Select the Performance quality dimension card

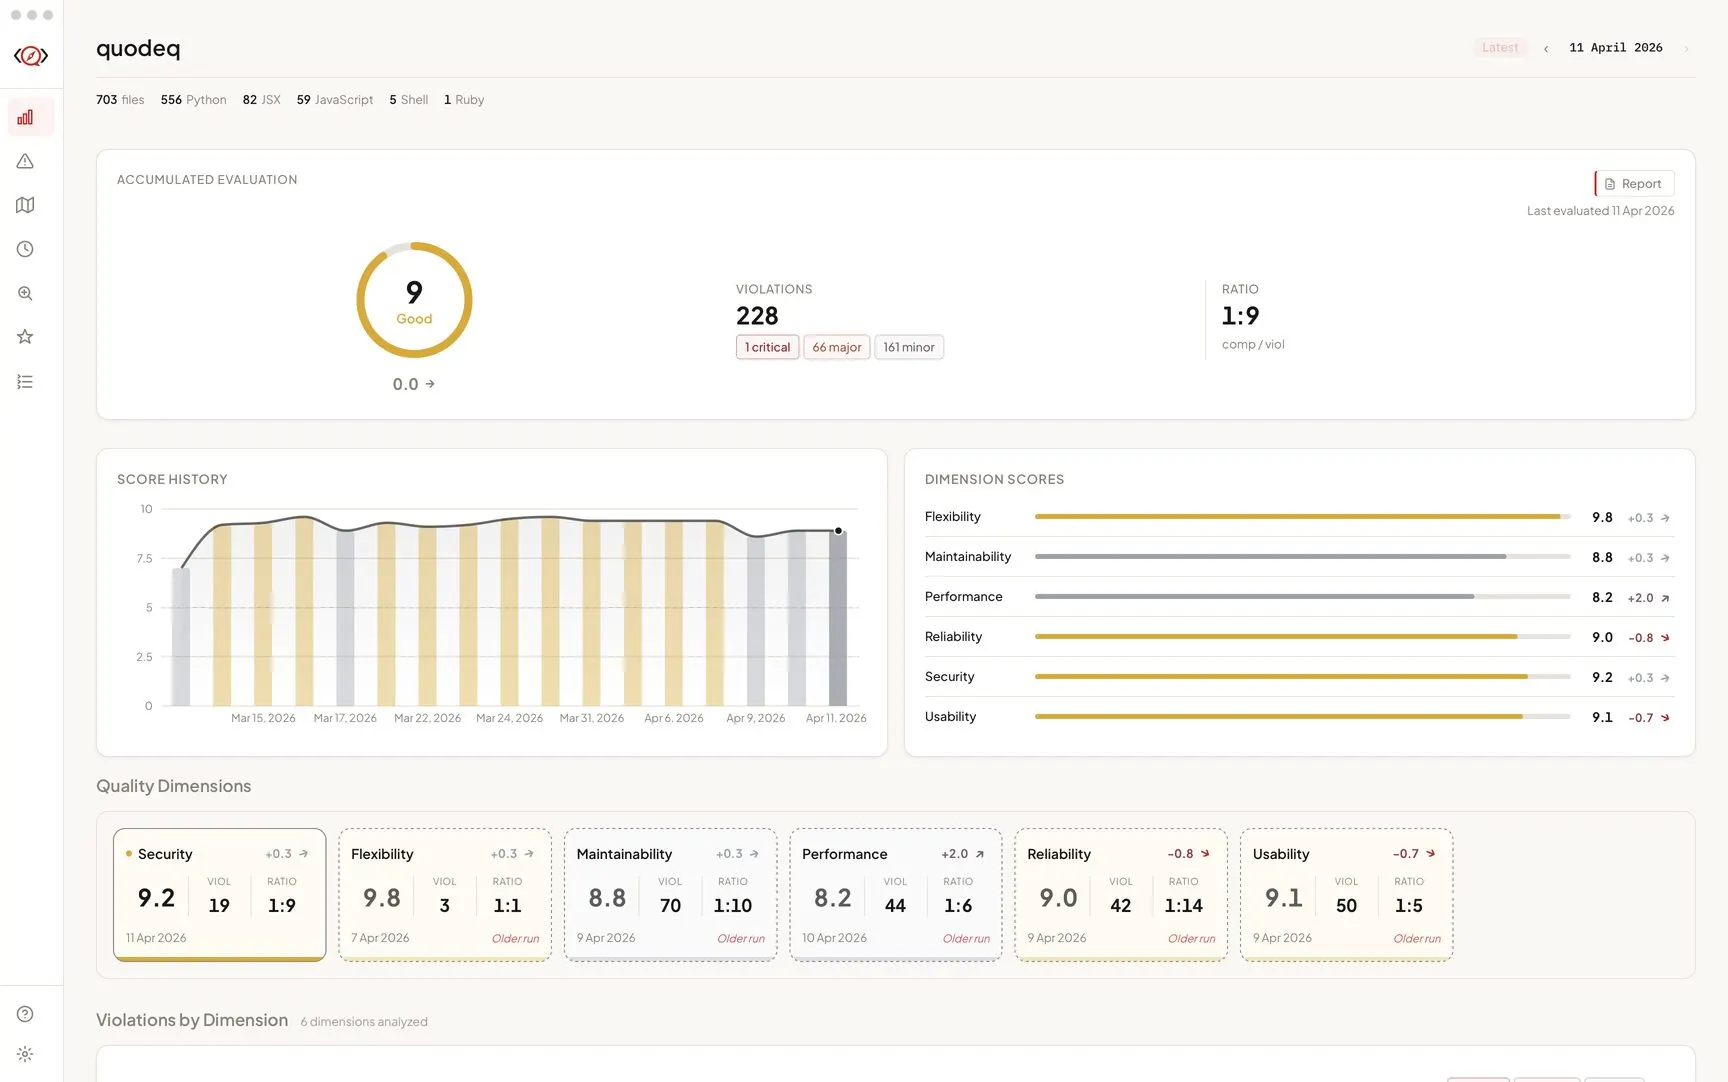click(x=895, y=894)
